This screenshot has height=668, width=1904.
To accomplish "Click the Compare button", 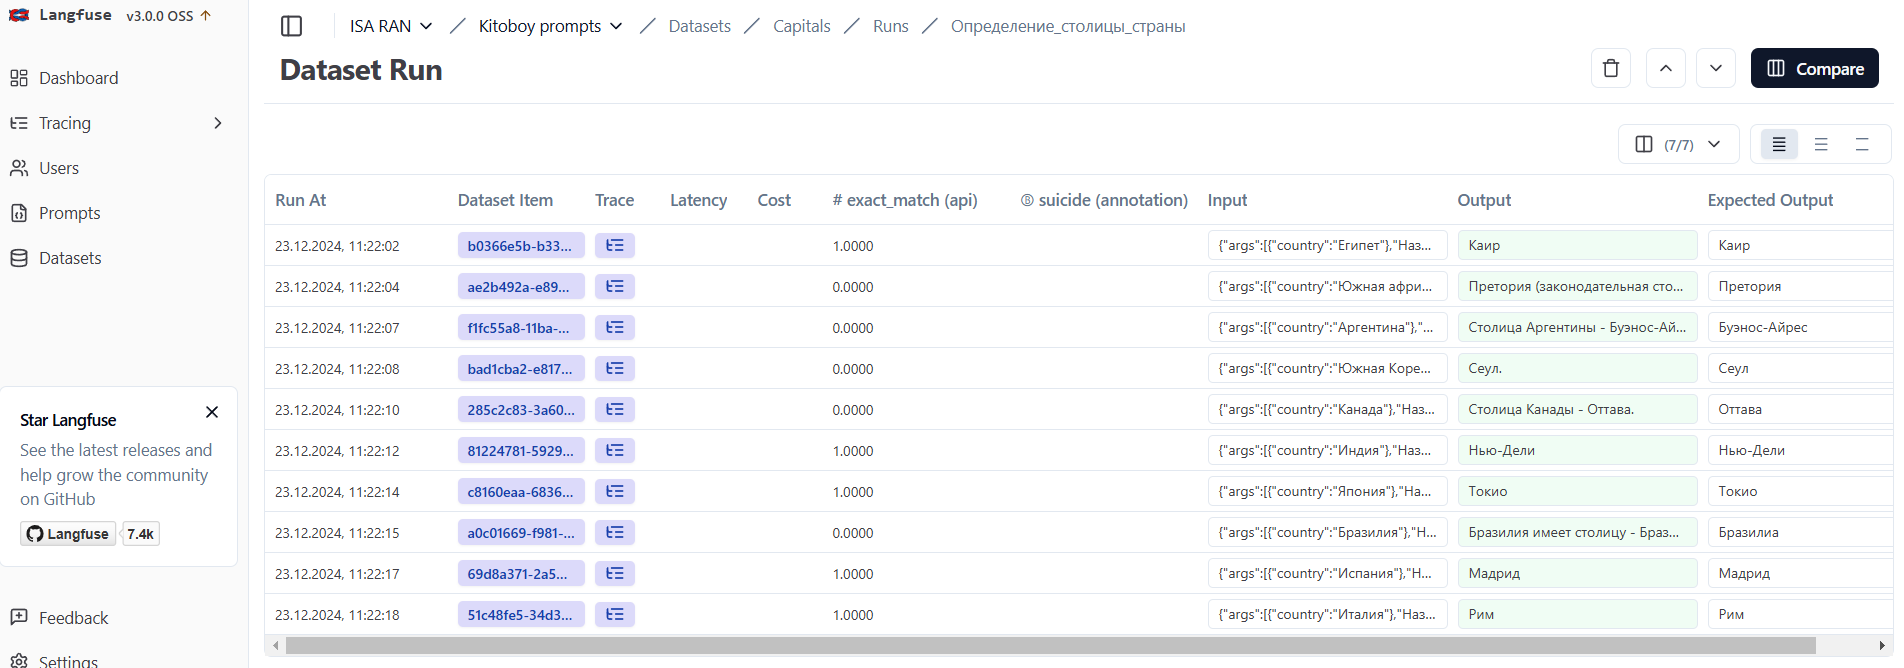I will tap(1814, 68).
